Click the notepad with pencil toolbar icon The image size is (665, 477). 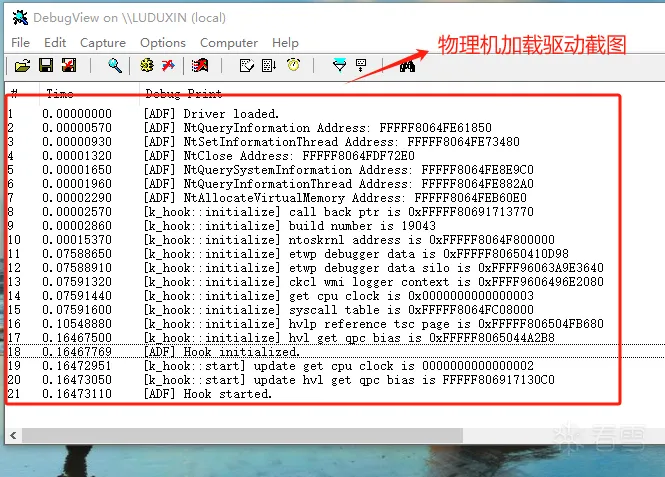pos(246,65)
